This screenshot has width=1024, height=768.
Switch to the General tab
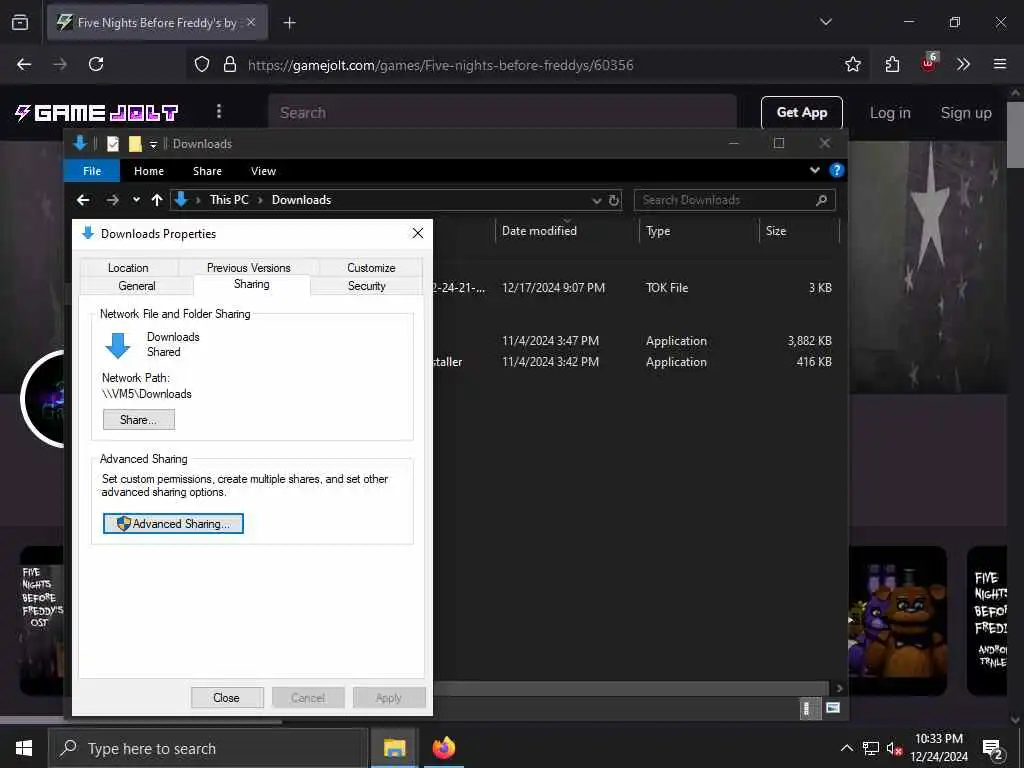pos(136,286)
